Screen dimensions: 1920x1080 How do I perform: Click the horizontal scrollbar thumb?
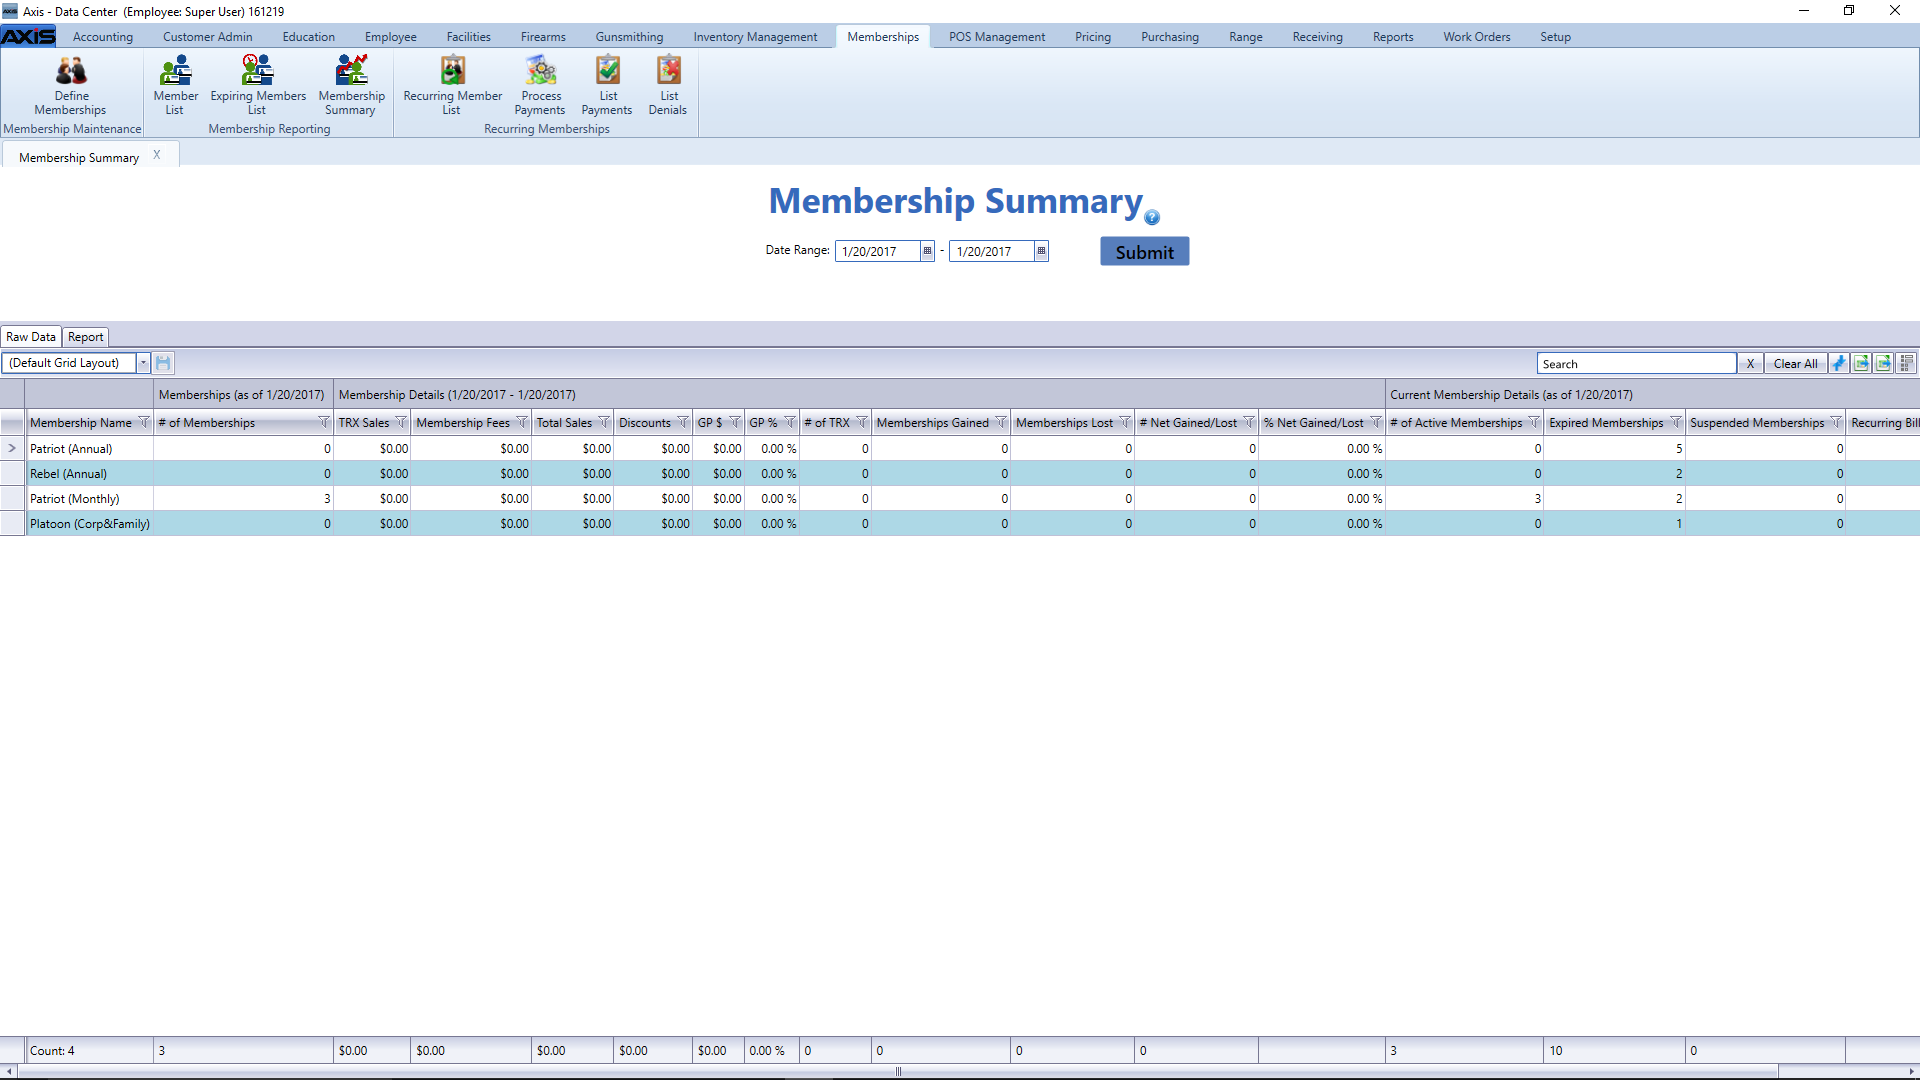[898, 1072]
